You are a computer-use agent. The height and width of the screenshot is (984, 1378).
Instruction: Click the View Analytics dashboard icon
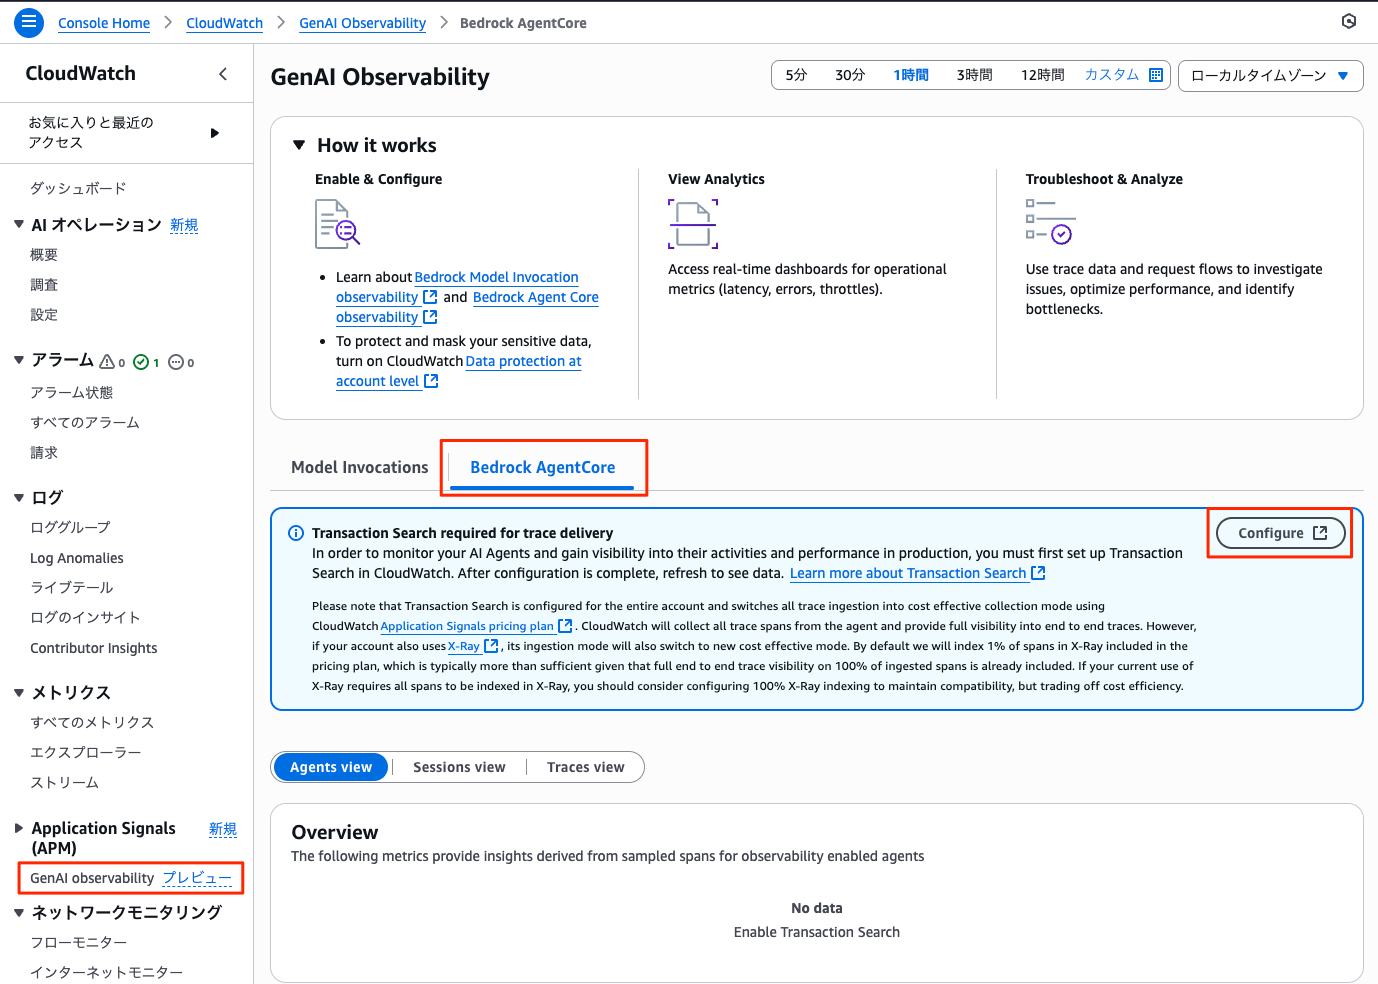(x=693, y=223)
